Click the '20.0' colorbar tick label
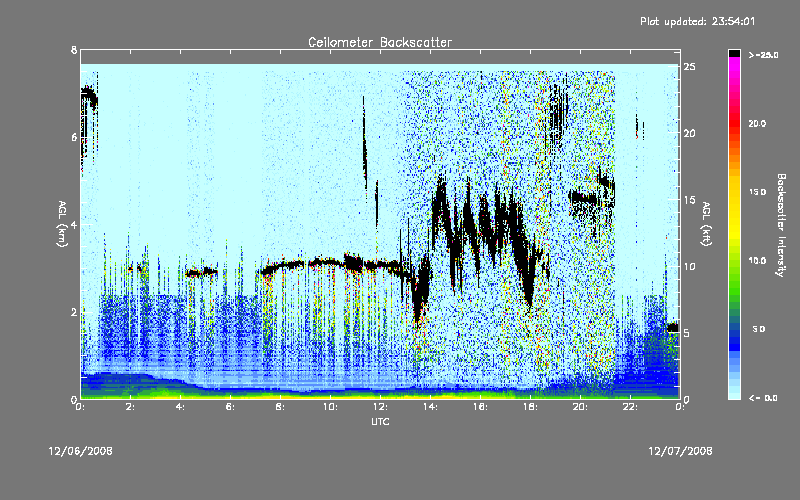Image resolution: width=800 pixels, height=500 pixels. [x=758, y=123]
